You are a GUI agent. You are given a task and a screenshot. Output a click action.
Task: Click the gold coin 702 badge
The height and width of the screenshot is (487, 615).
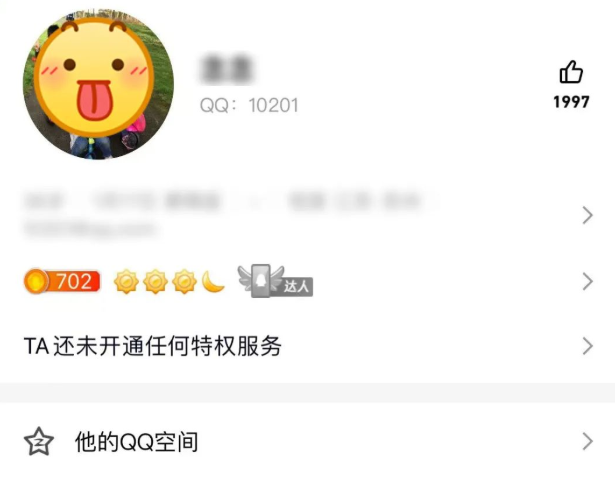(x=62, y=281)
